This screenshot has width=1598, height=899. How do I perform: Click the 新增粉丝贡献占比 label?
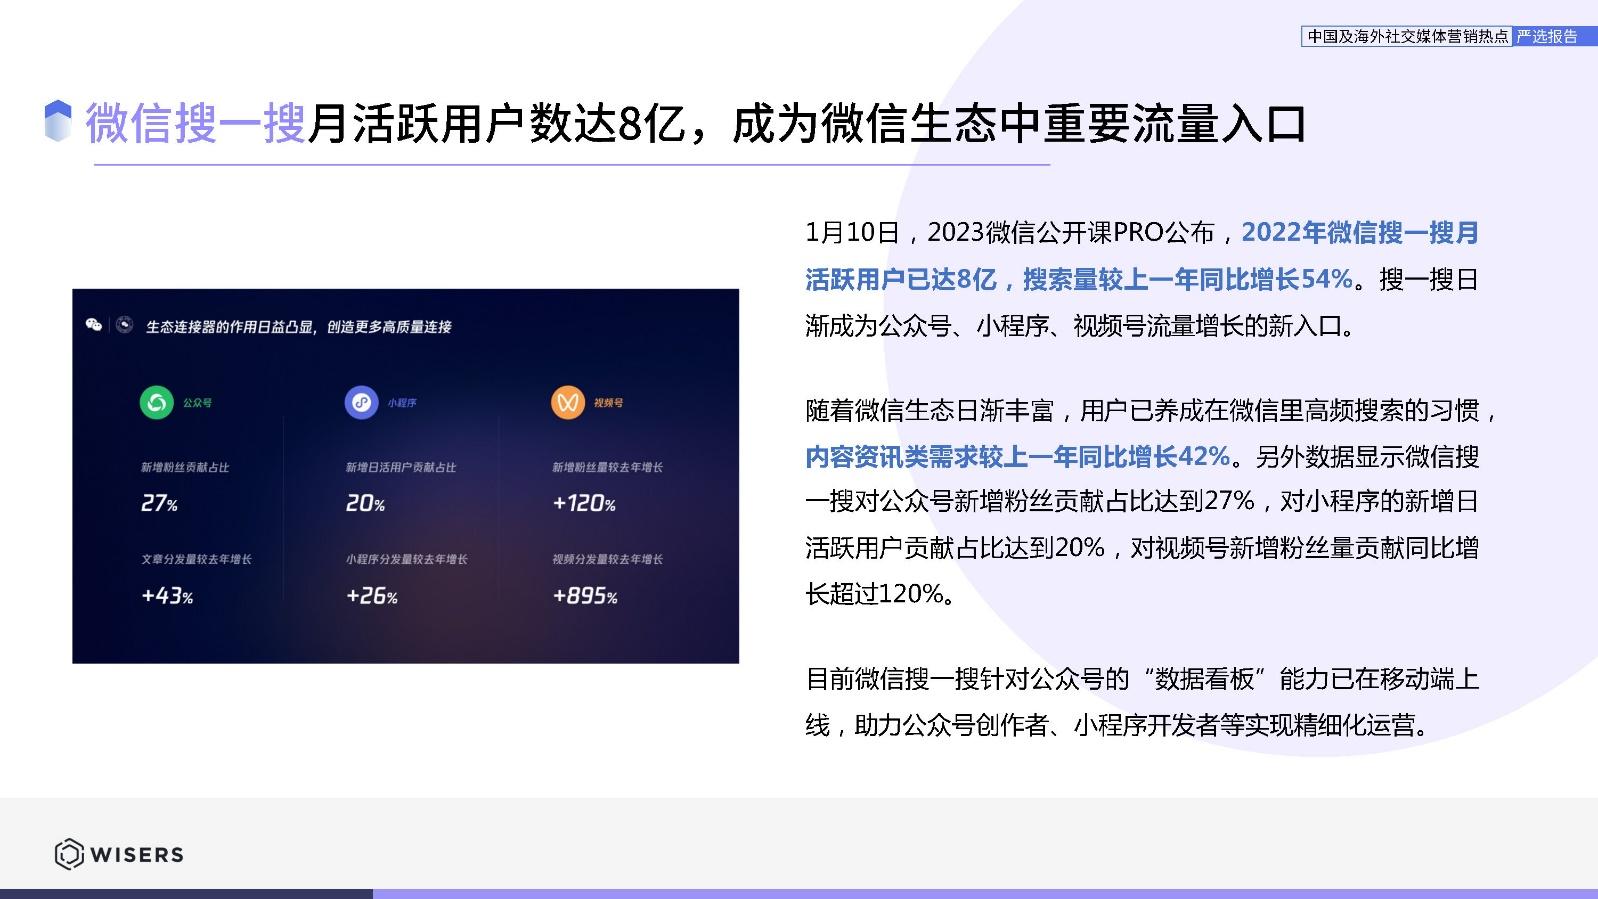tap(185, 467)
